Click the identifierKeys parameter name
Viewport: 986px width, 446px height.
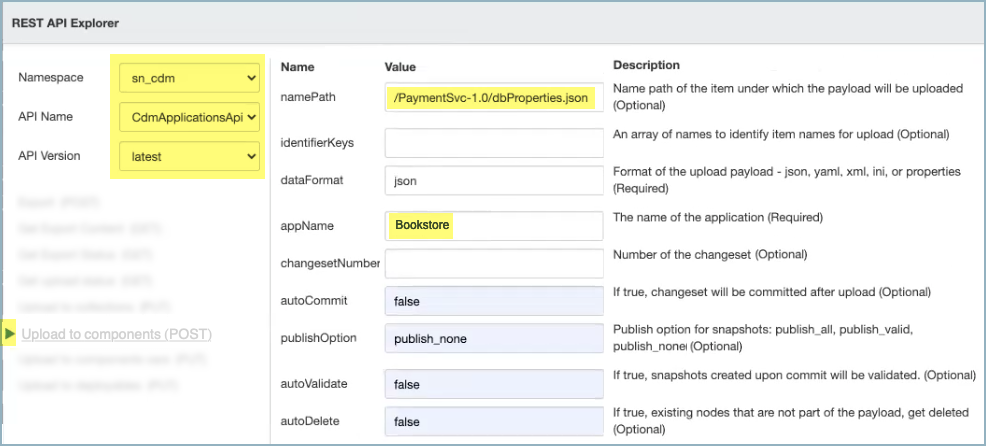coord(317,143)
